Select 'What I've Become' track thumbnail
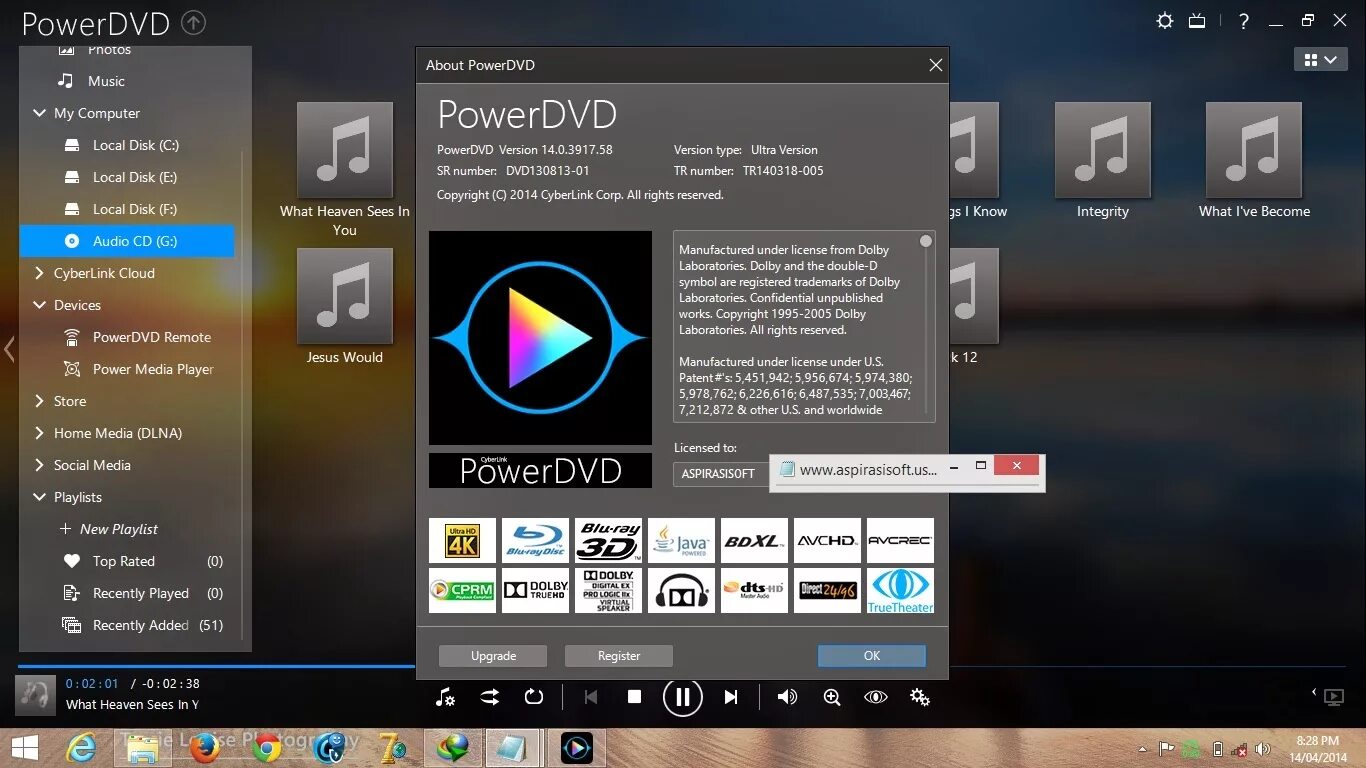 click(1254, 150)
